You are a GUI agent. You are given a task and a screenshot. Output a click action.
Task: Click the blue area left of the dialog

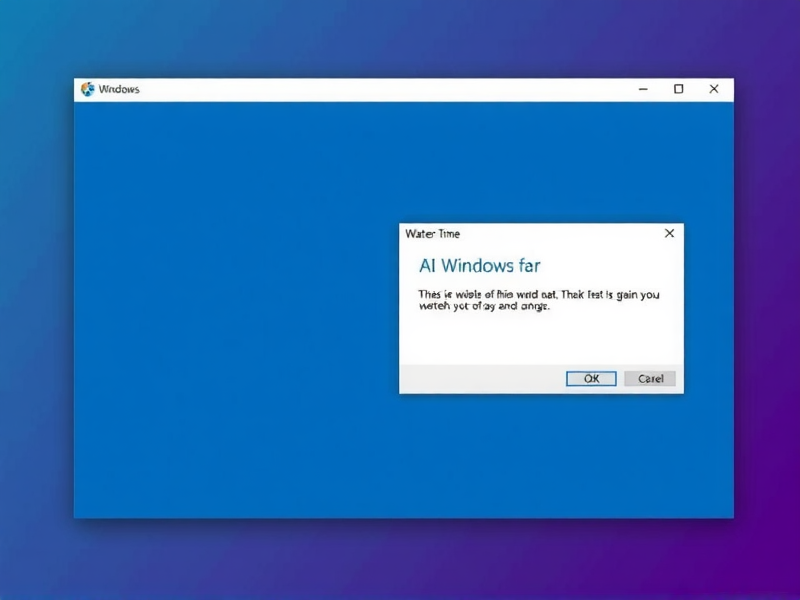coord(250,300)
